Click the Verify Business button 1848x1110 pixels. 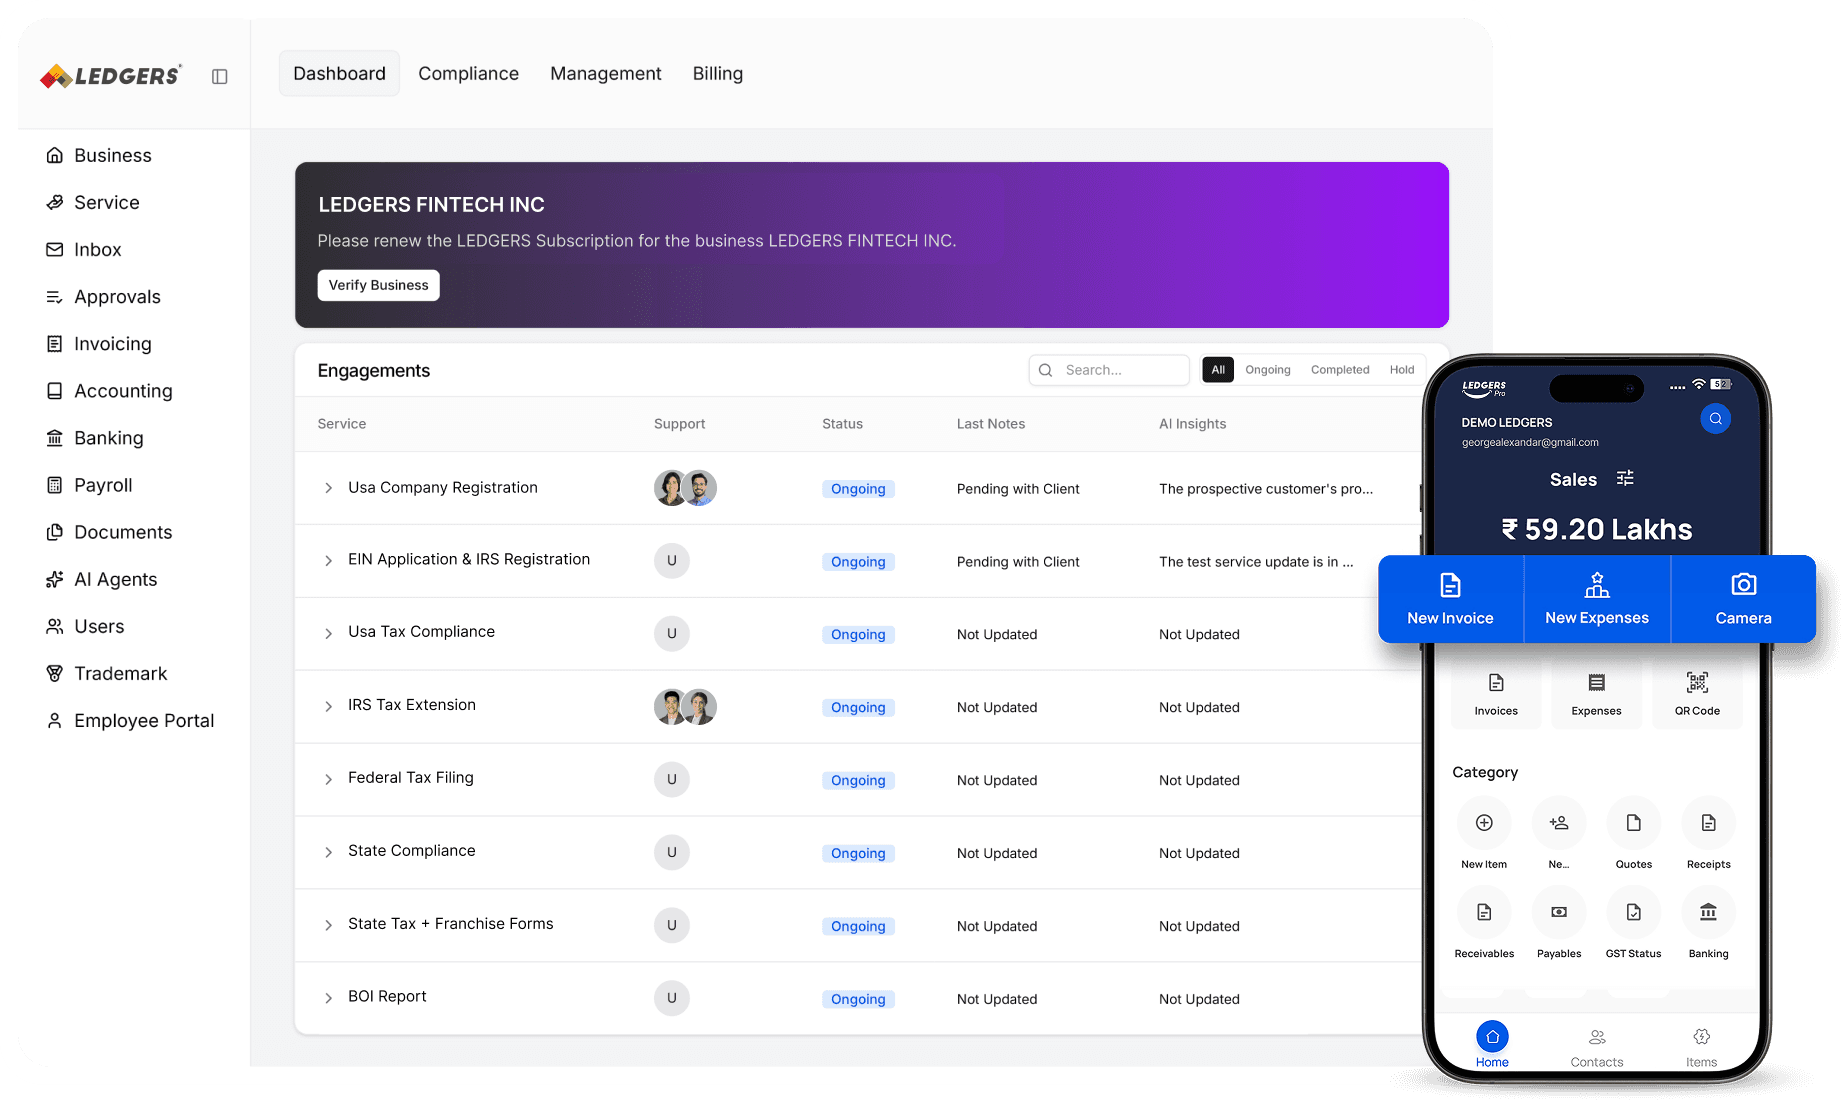coord(378,285)
